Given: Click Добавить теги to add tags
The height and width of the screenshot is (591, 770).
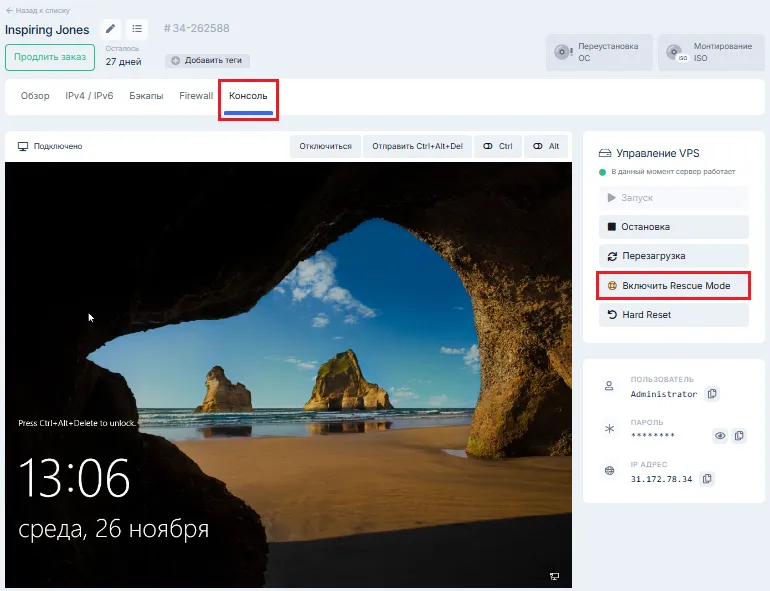Looking at the screenshot, I should point(208,60).
